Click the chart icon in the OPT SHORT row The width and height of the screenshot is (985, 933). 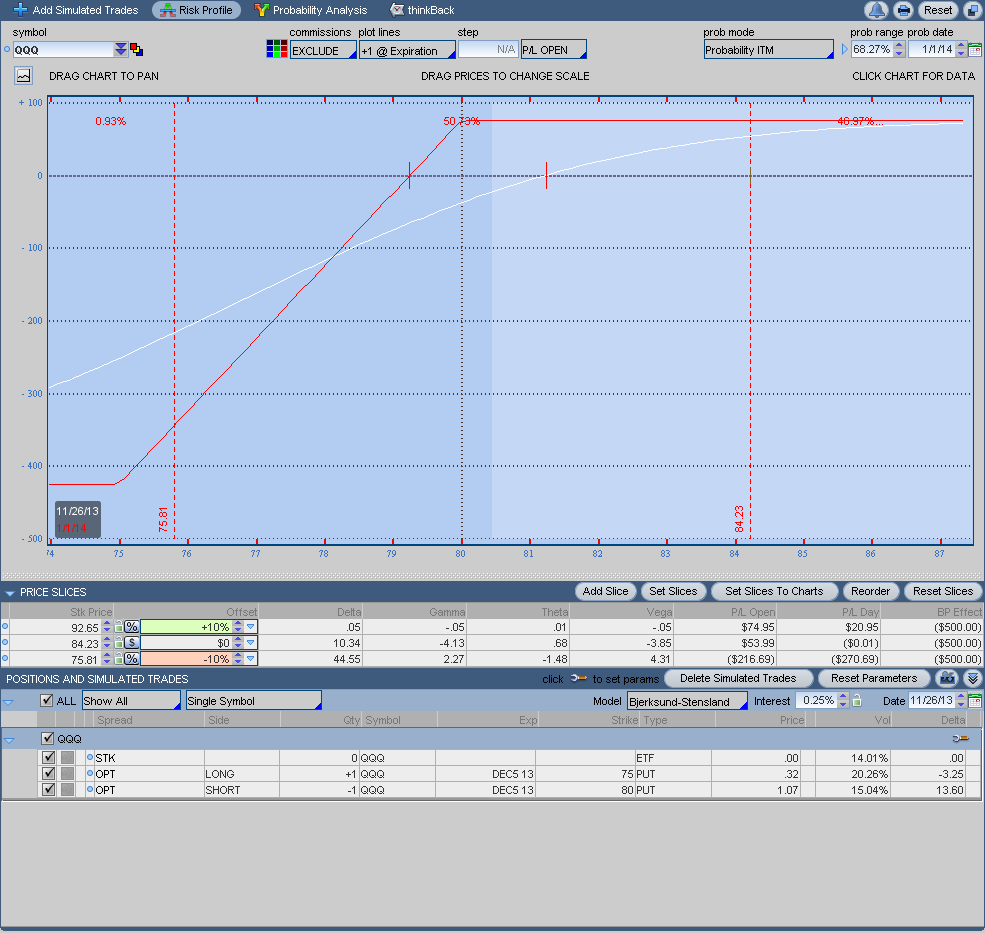point(67,789)
